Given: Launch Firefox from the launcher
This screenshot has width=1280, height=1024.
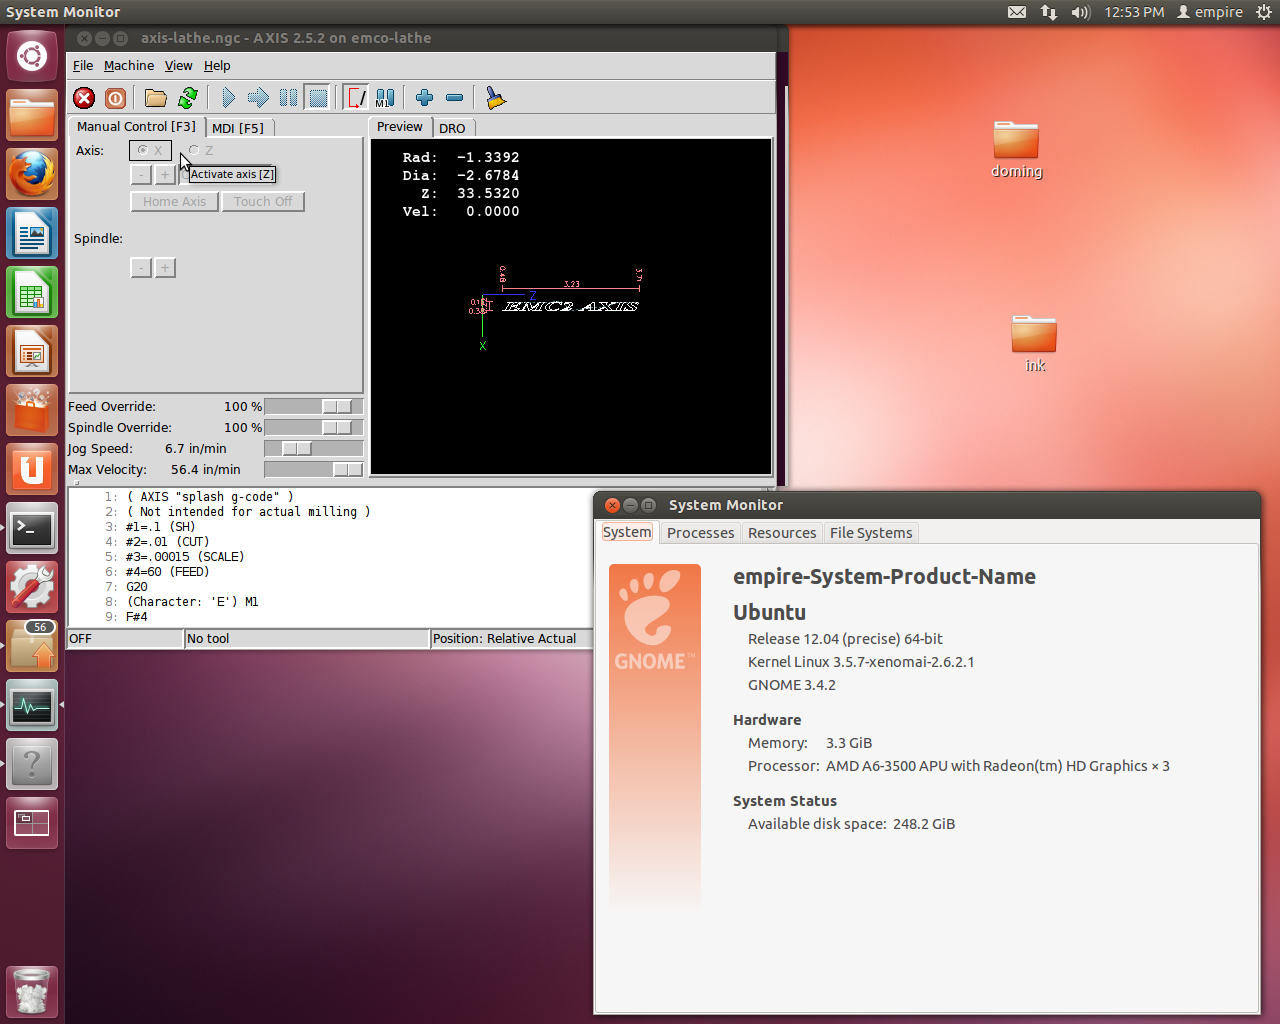Looking at the screenshot, I should pyautogui.click(x=32, y=174).
